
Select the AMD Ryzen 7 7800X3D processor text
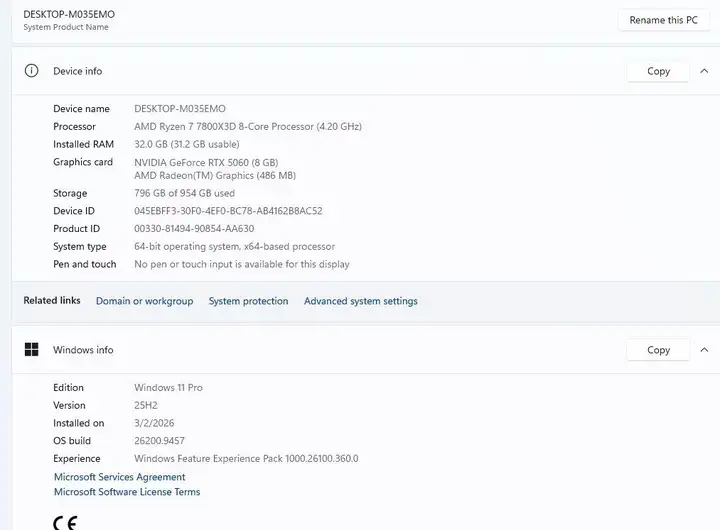coord(248,126)
